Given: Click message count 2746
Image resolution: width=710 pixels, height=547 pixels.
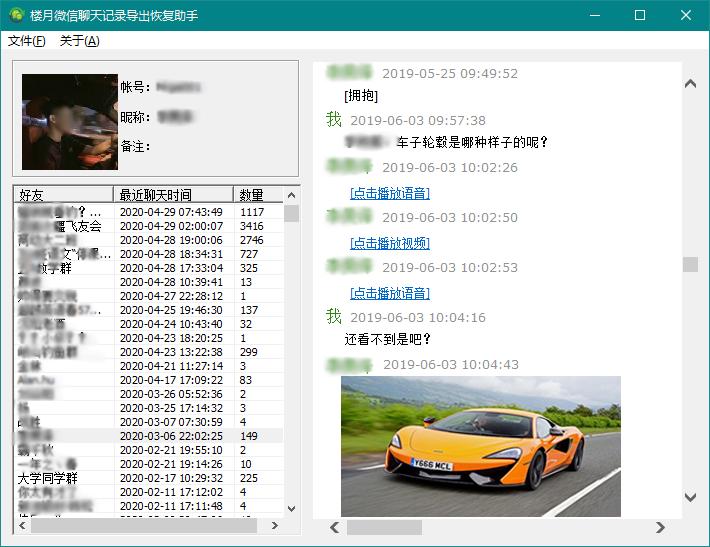Looking at the screenshot, I should click(x=252, y=240).
